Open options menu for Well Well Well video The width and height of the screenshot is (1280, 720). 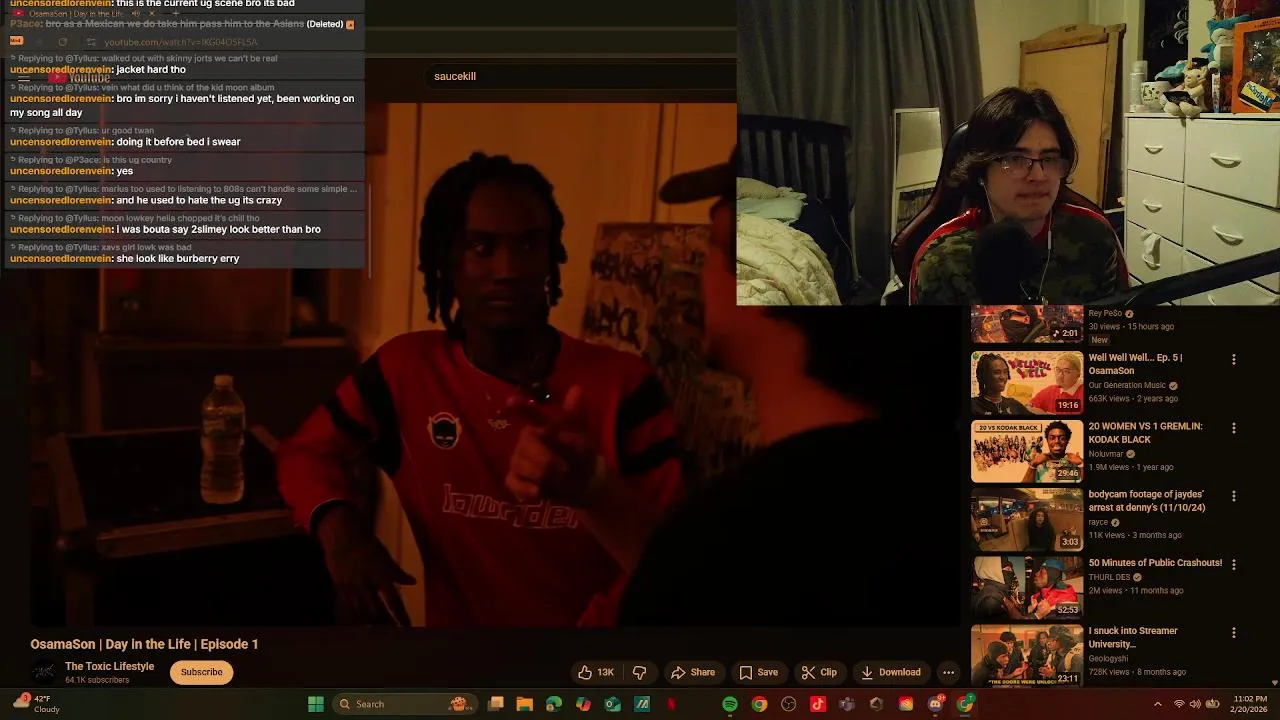point(1233,359)
